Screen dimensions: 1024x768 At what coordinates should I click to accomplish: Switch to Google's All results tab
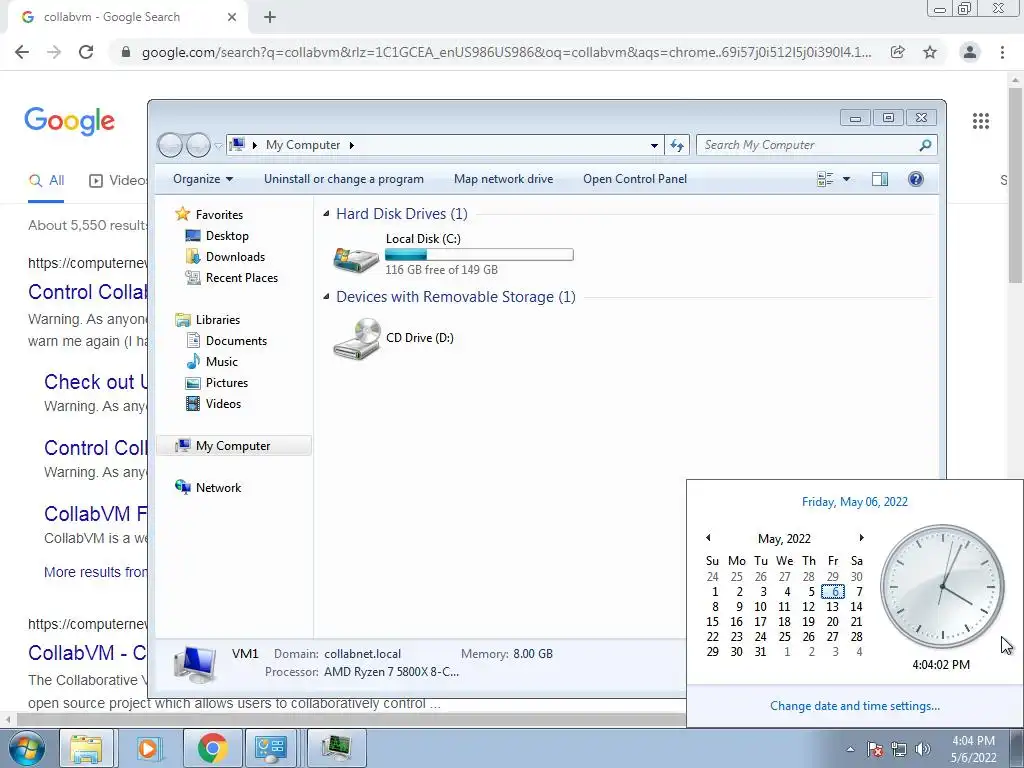pyautogui.click(x=46, y=181)
